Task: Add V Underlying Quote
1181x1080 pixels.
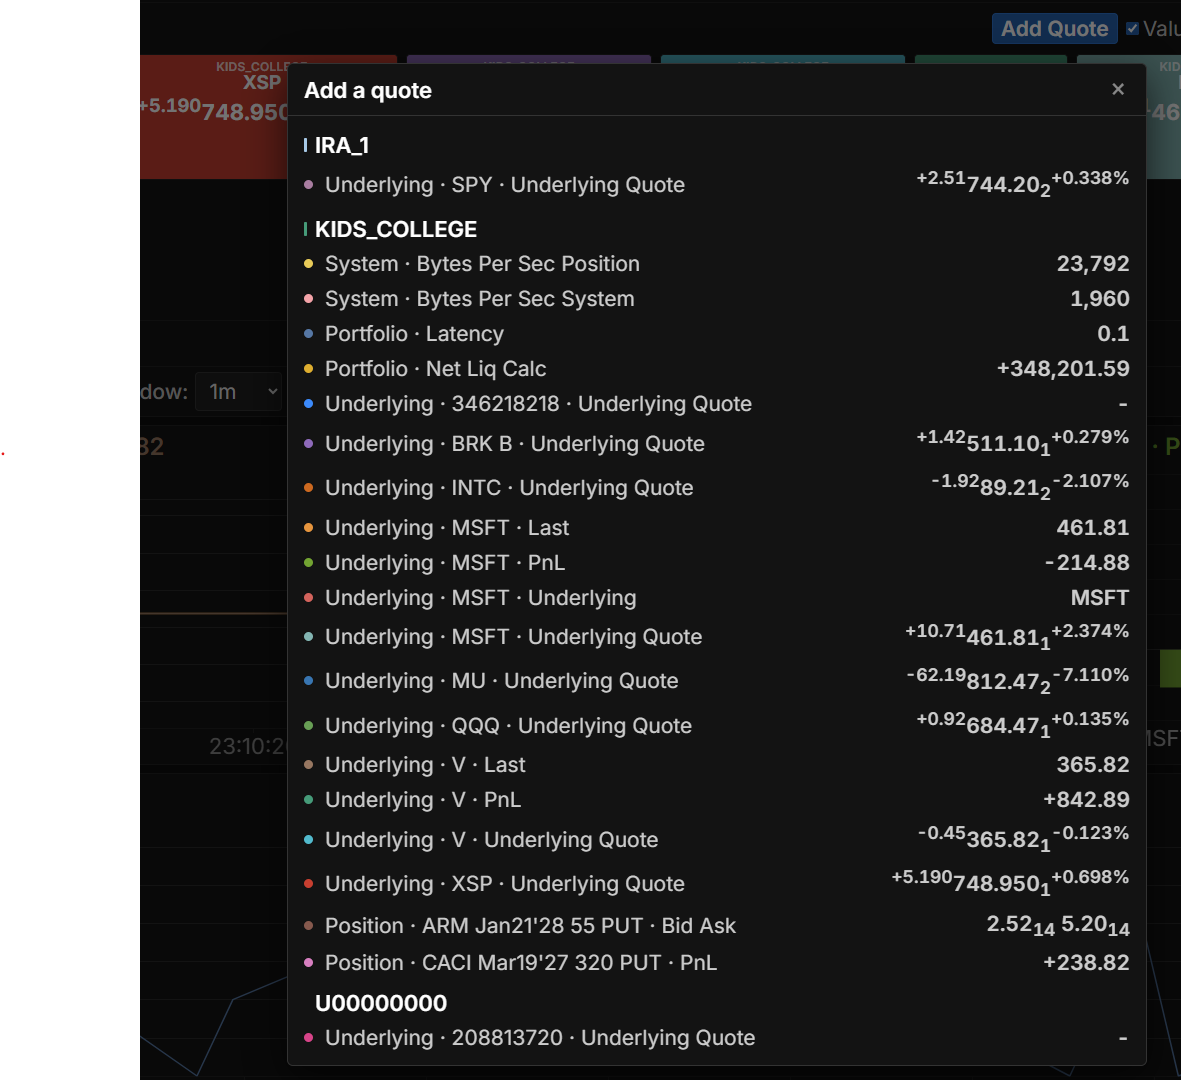Action: coord(716,840)
